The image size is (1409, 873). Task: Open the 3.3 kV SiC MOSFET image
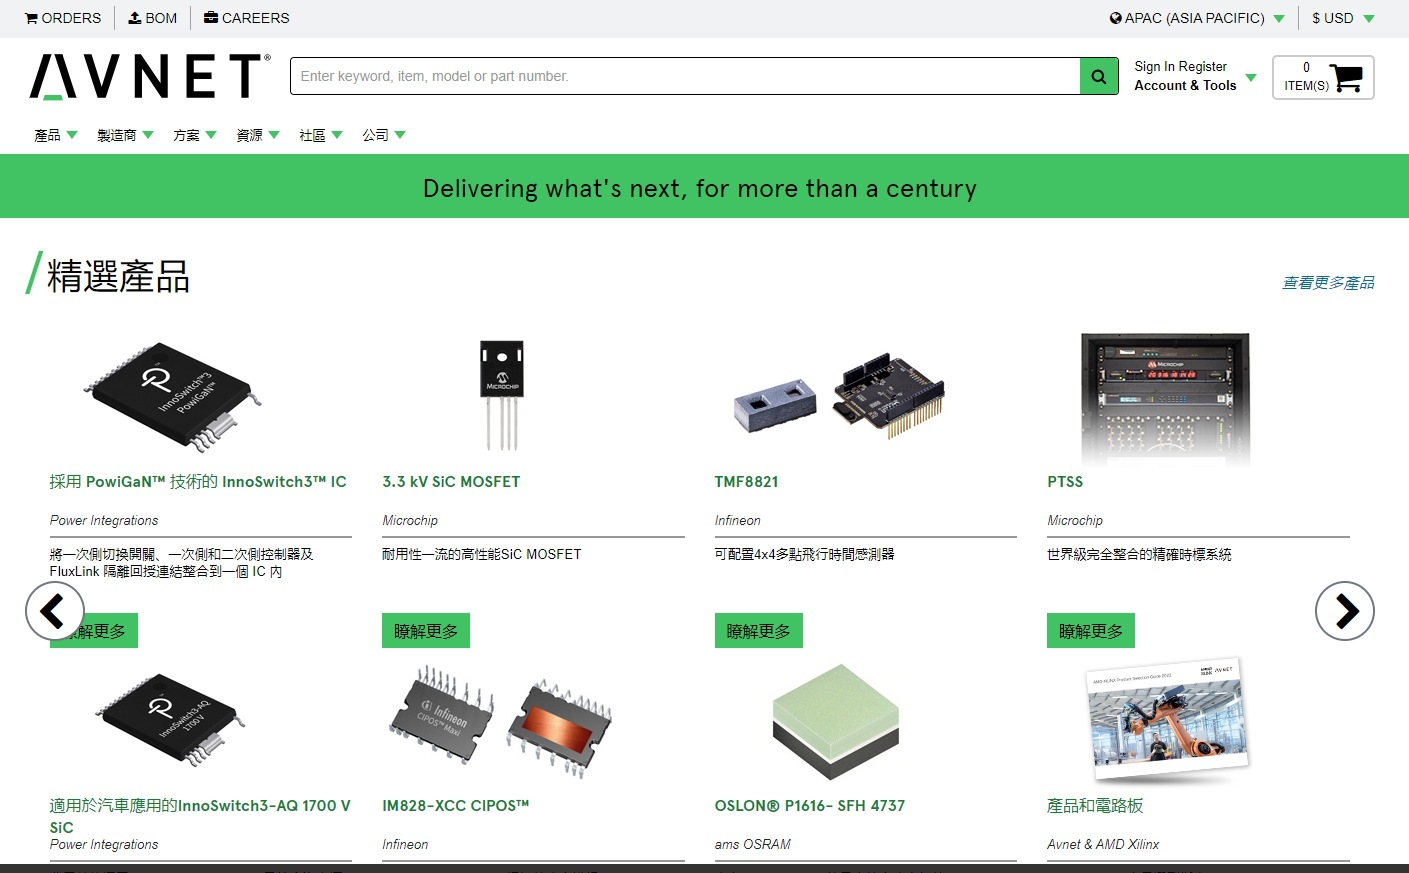tap(502, 396)
